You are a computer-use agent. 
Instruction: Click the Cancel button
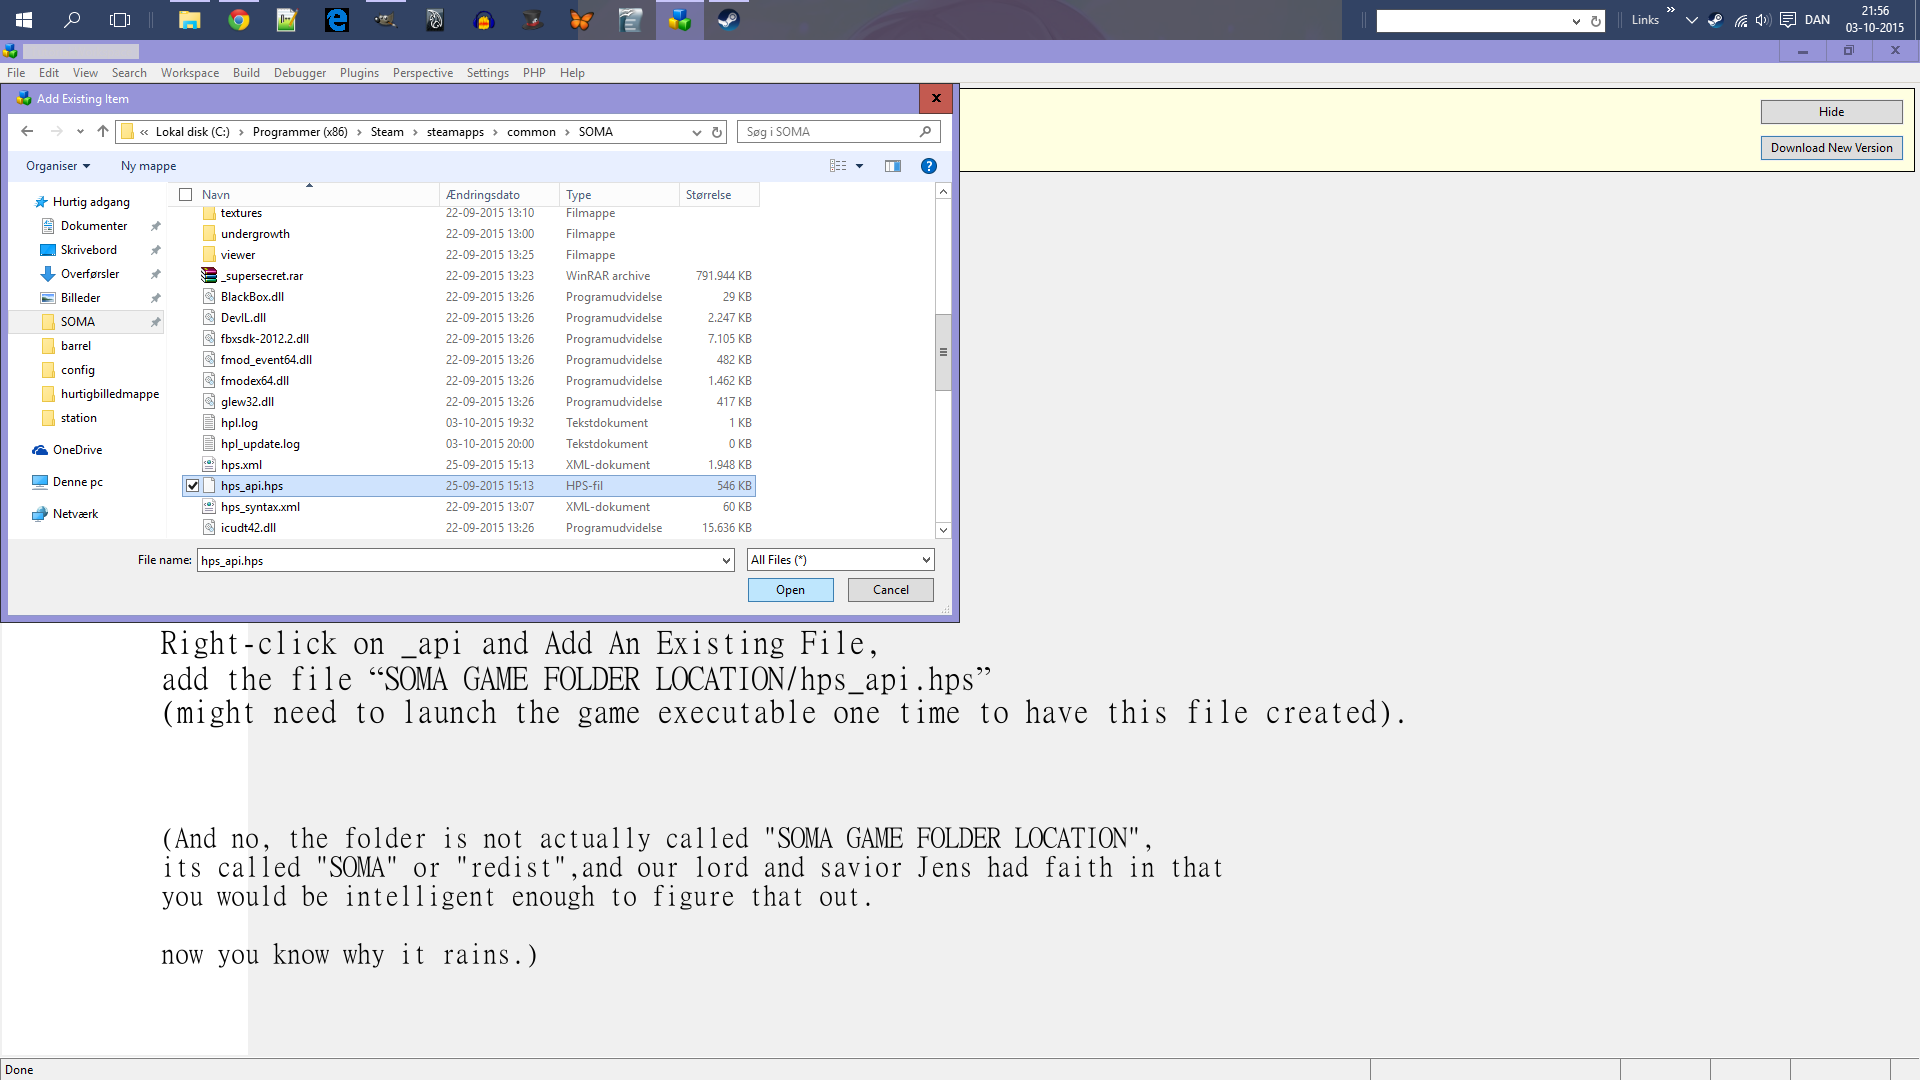pyautogui.click(x=891, y=590)
